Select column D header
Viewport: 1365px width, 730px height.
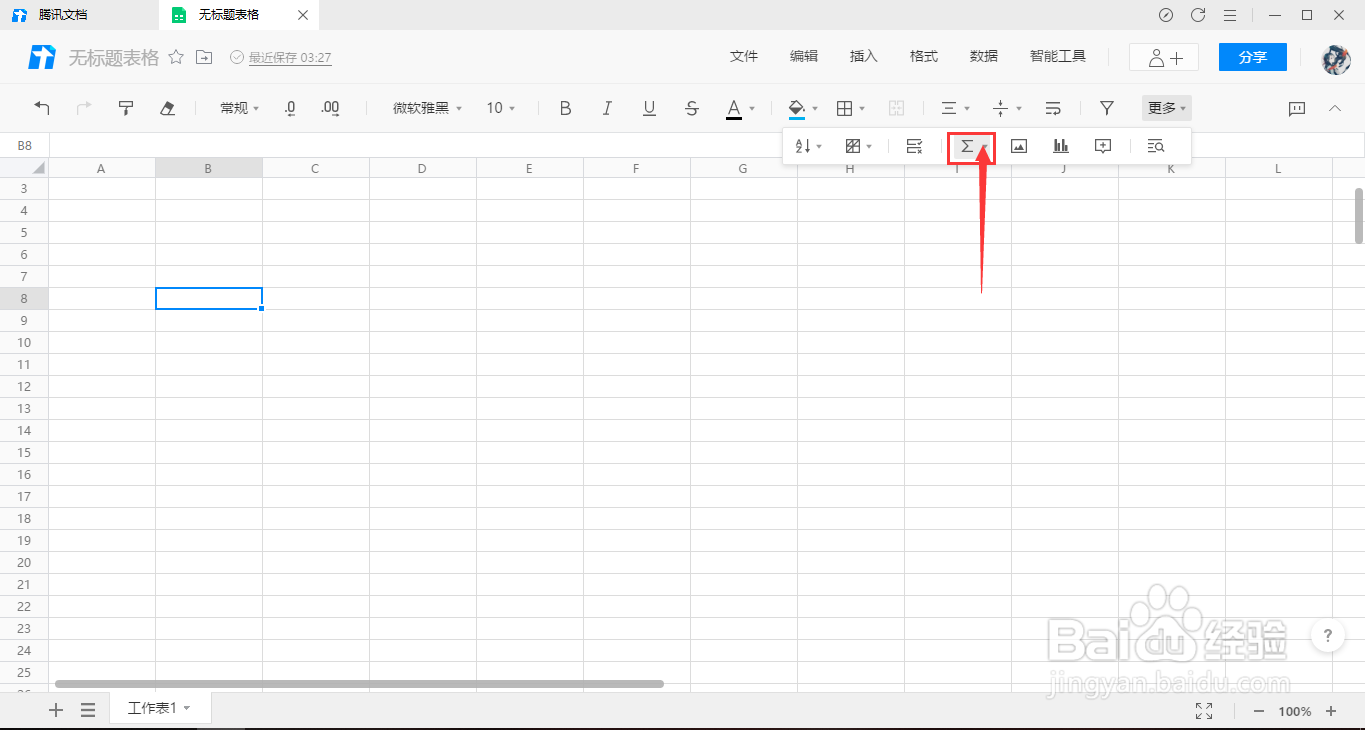422,168
